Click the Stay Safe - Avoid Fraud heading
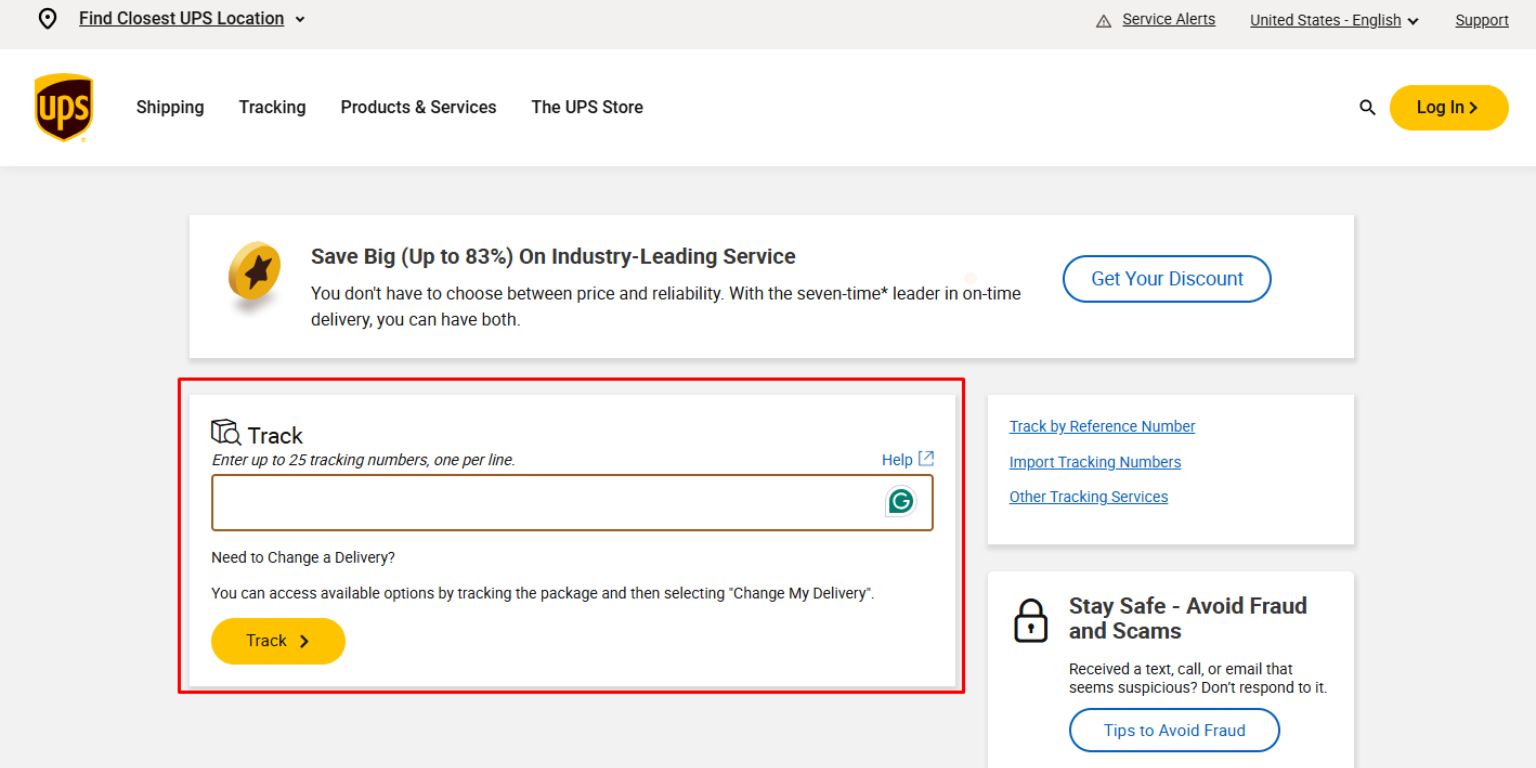Viewport: 1536px width, 768px height. [x=1188, y=618]
